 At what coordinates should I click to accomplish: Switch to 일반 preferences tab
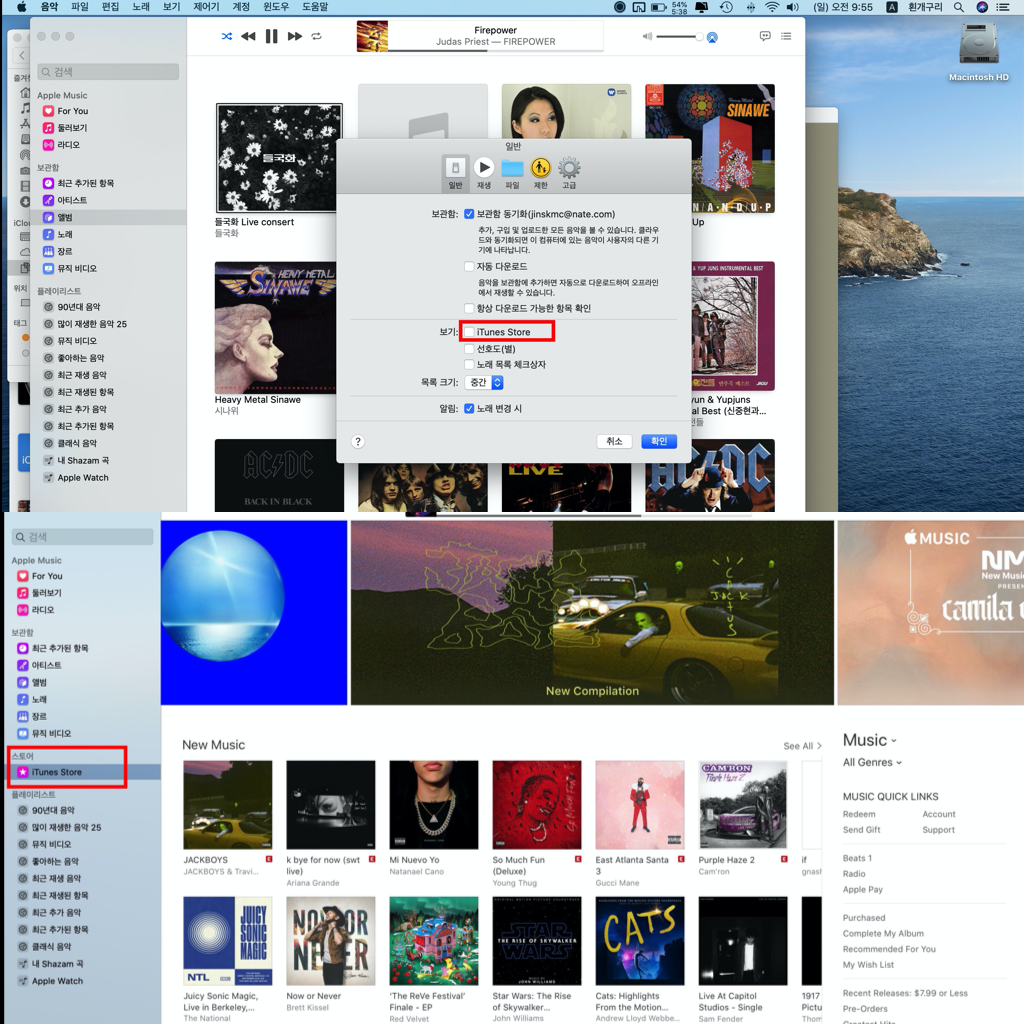(455, 174)
